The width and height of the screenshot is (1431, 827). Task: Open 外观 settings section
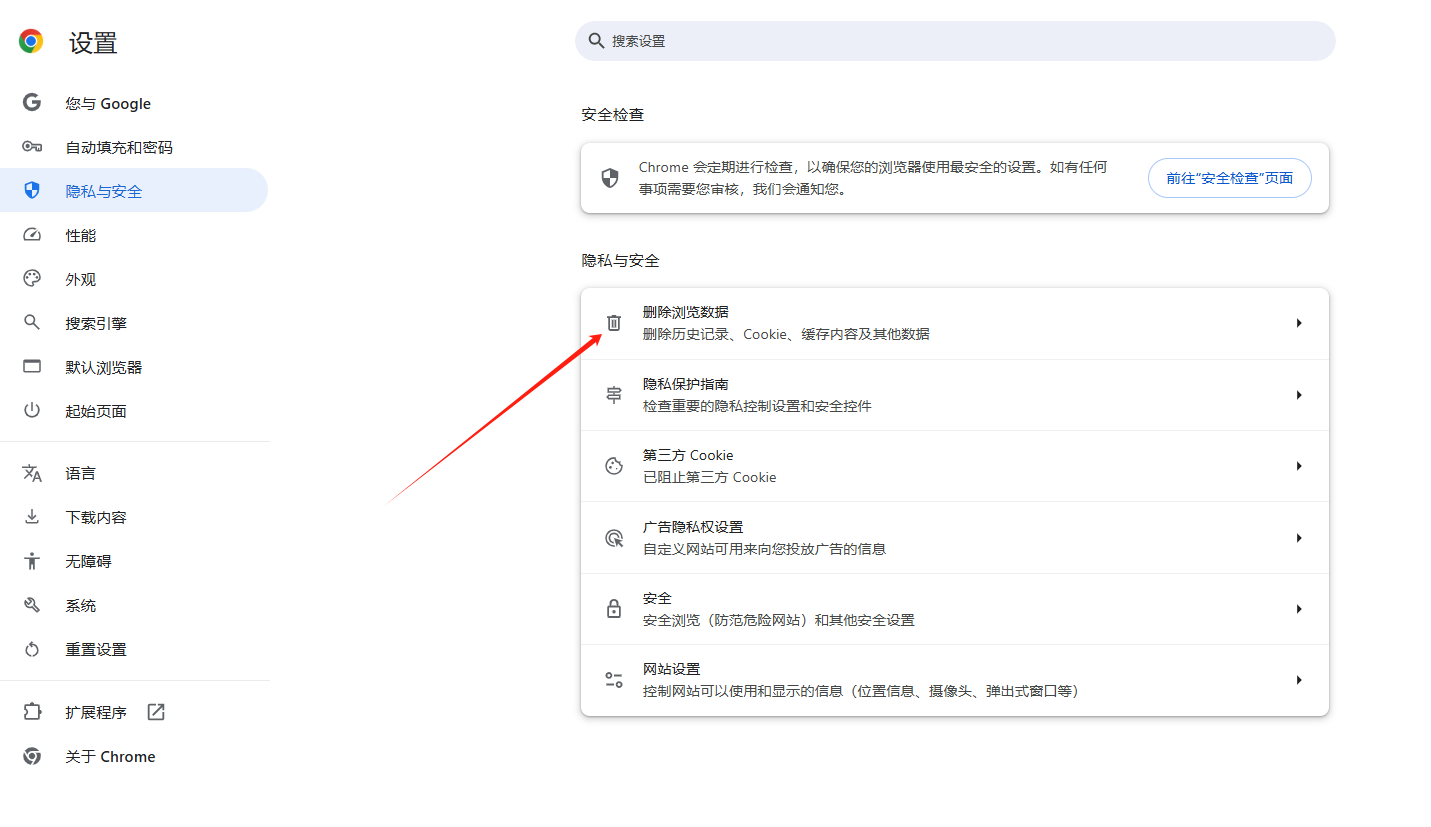pos(134,279)
